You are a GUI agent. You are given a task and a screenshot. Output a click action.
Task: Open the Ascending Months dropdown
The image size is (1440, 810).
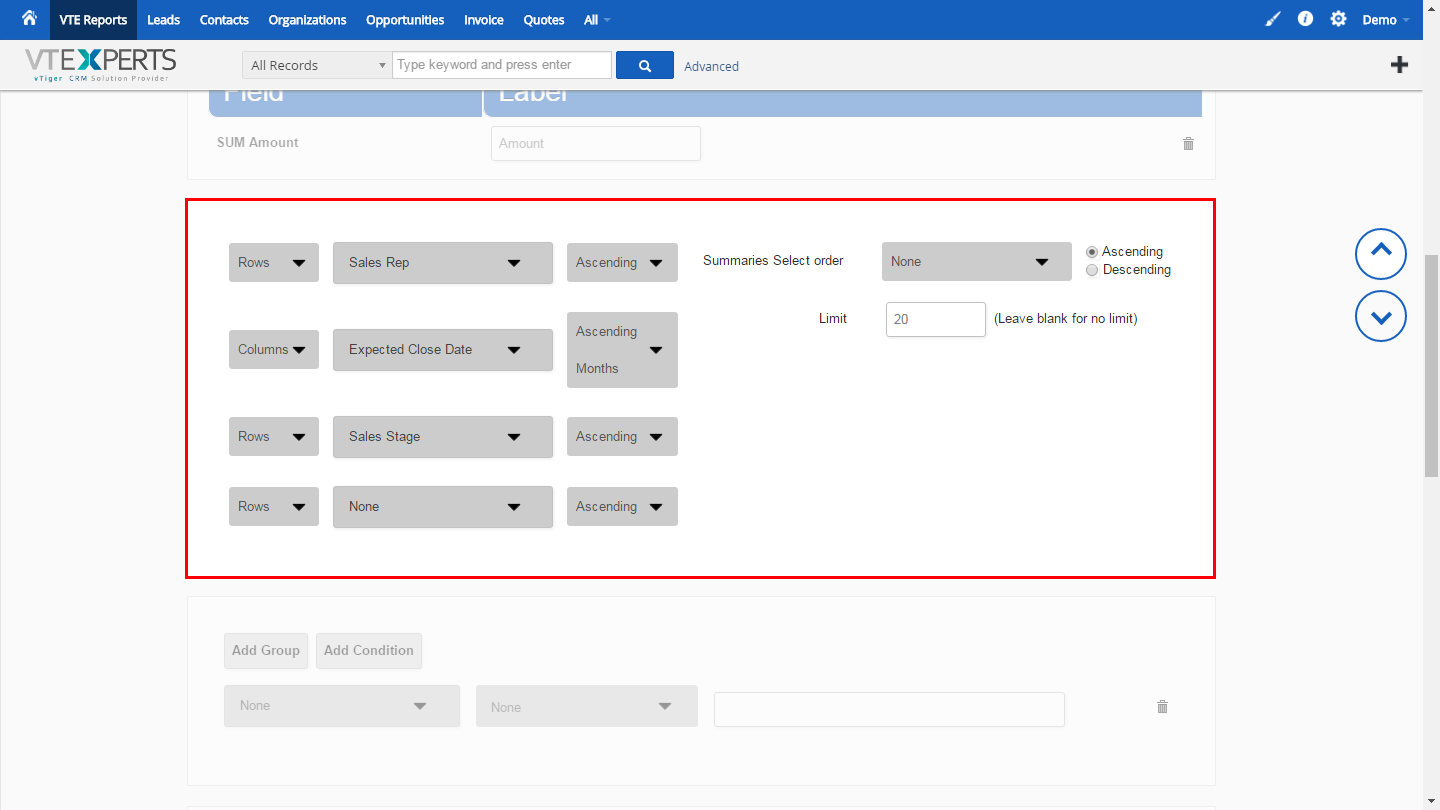[622, 350]
